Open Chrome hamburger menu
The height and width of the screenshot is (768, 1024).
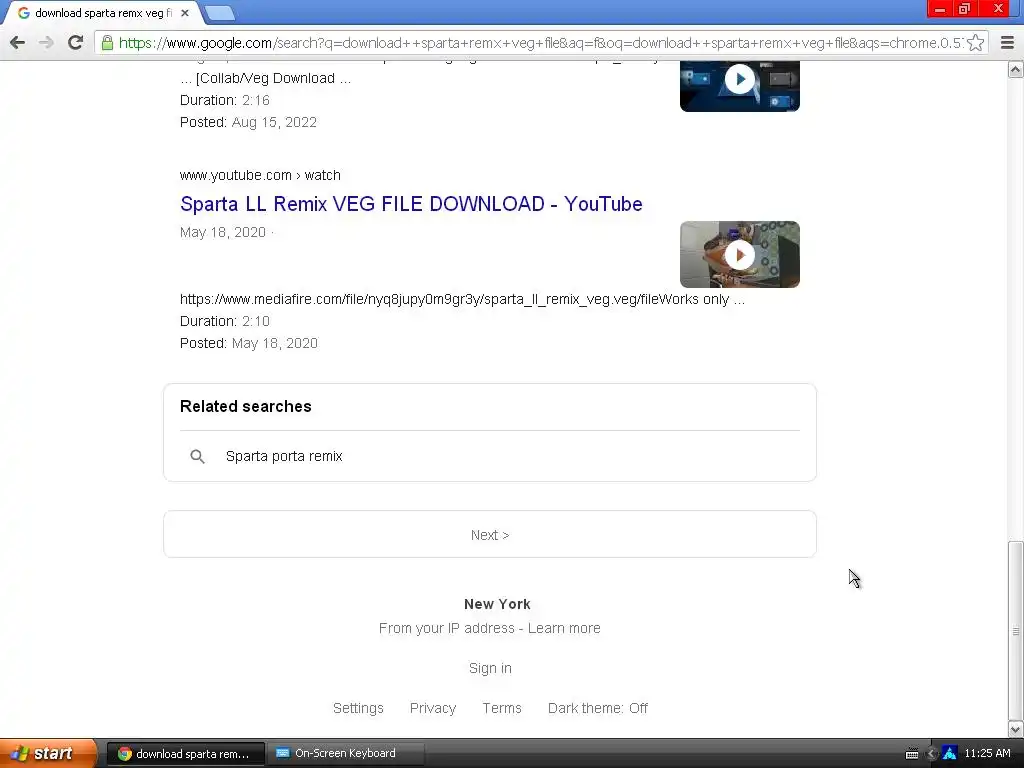(1007, 43)
